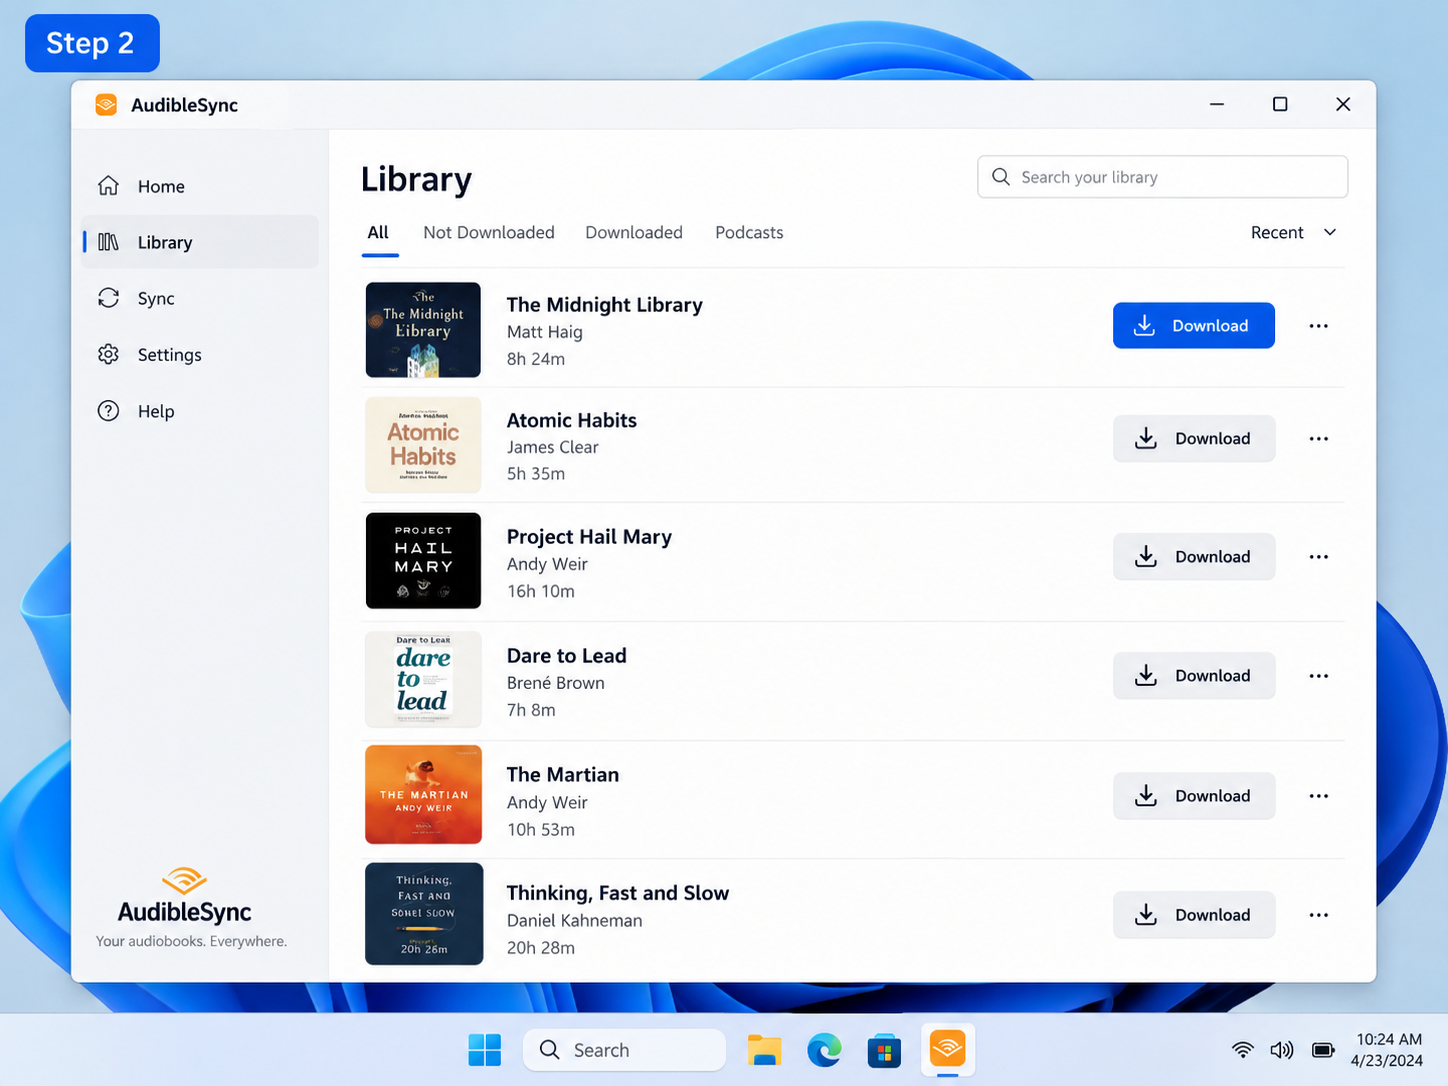Open more options for Thinking, Fast and Slow
This screenshot has width=1448, height=1086.
[x=1319, y=915]
